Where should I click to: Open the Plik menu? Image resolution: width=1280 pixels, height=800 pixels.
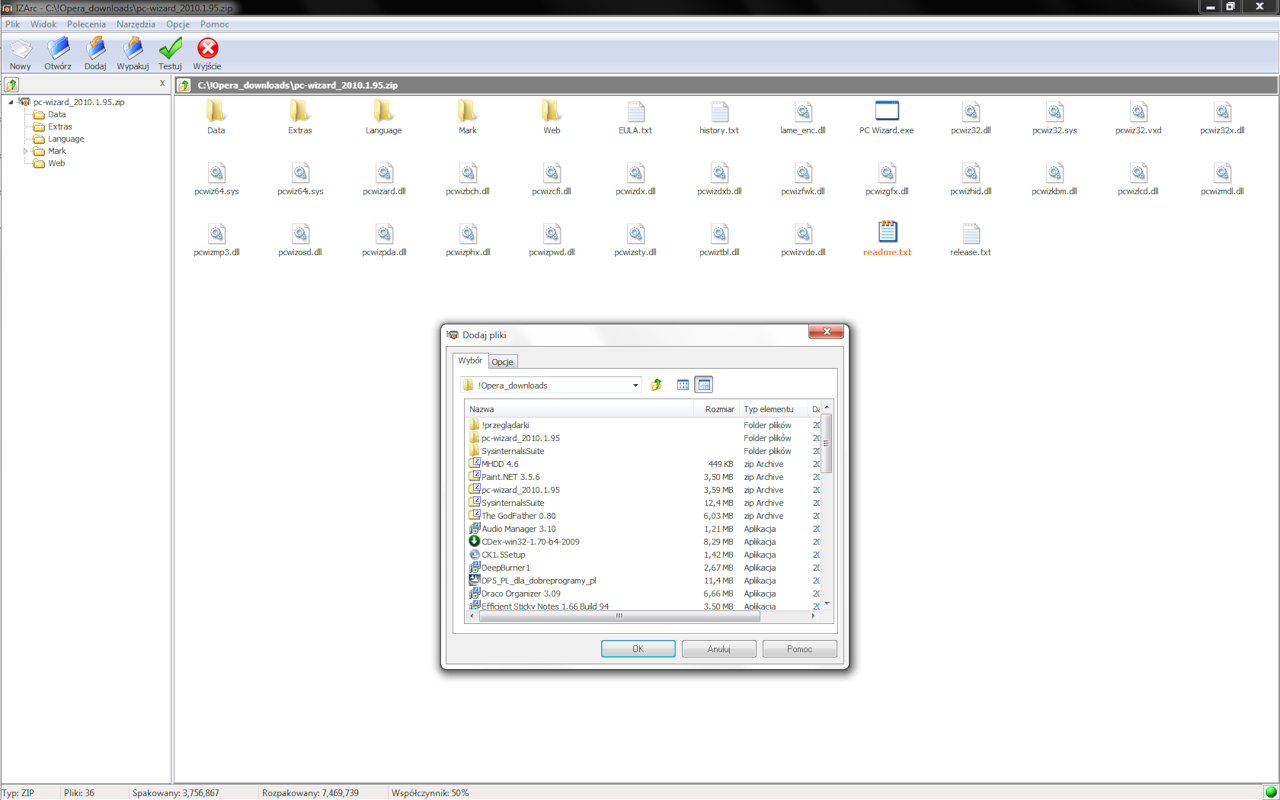13,24
